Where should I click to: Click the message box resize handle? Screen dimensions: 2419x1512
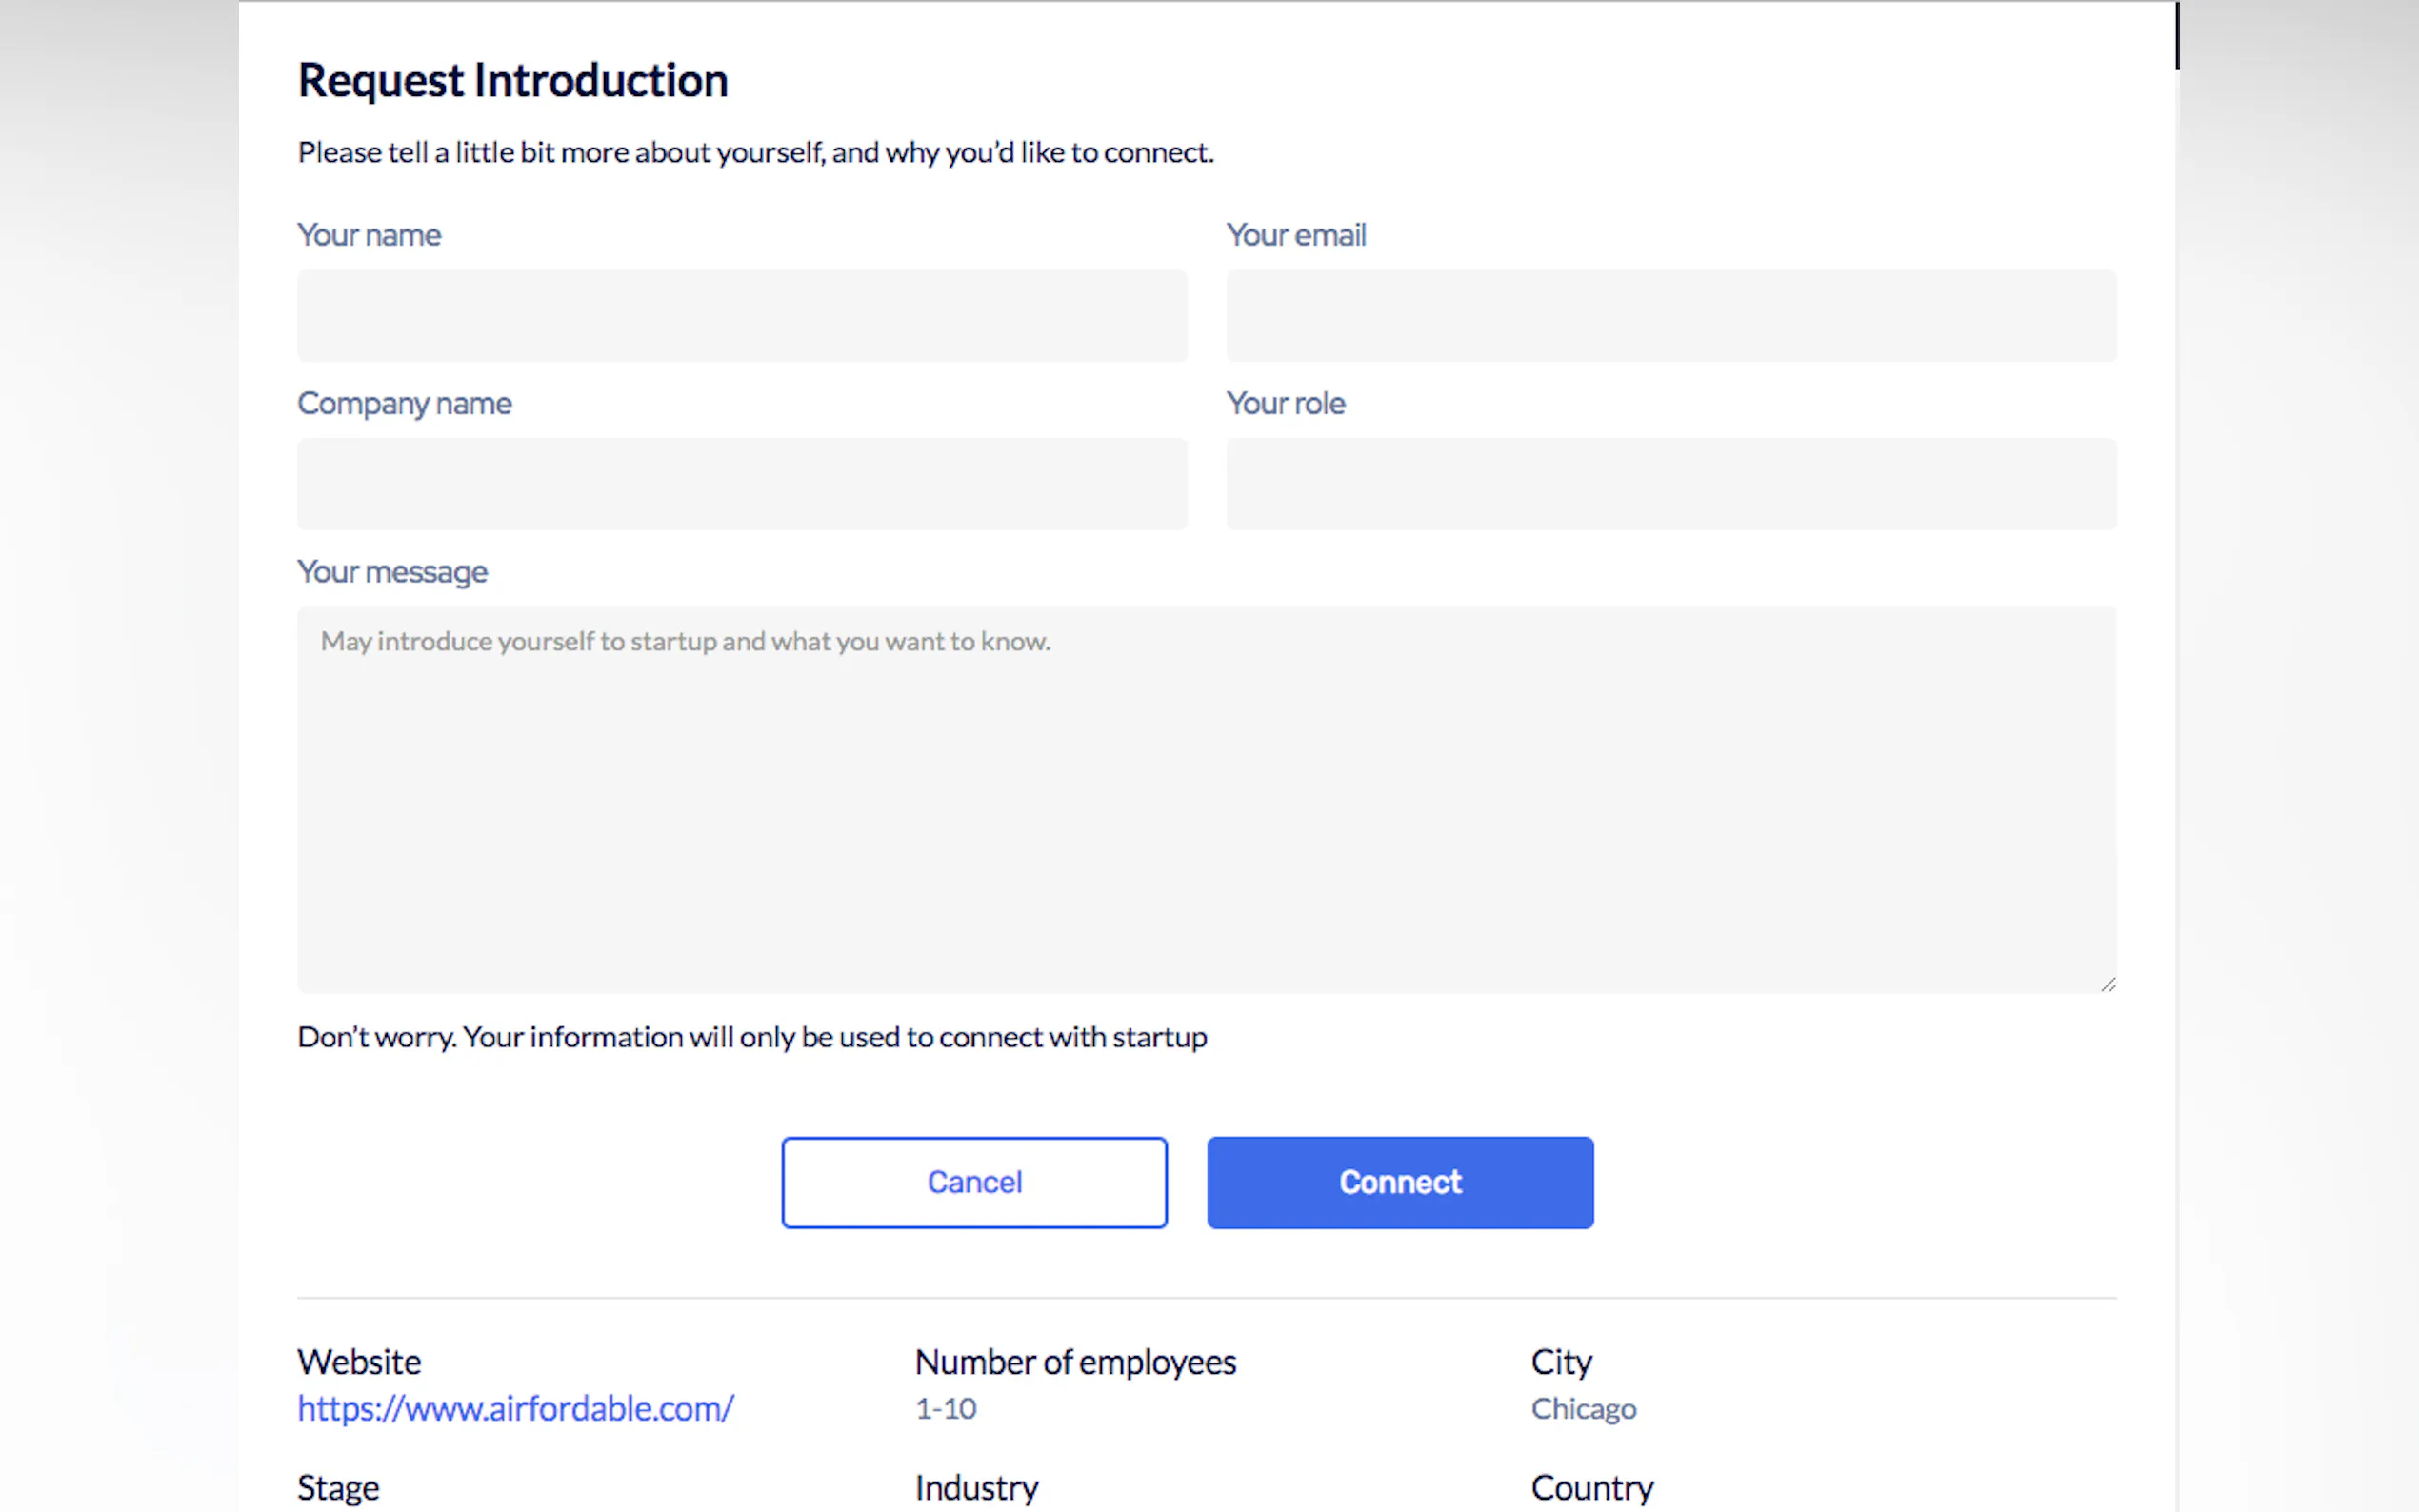2108,985
